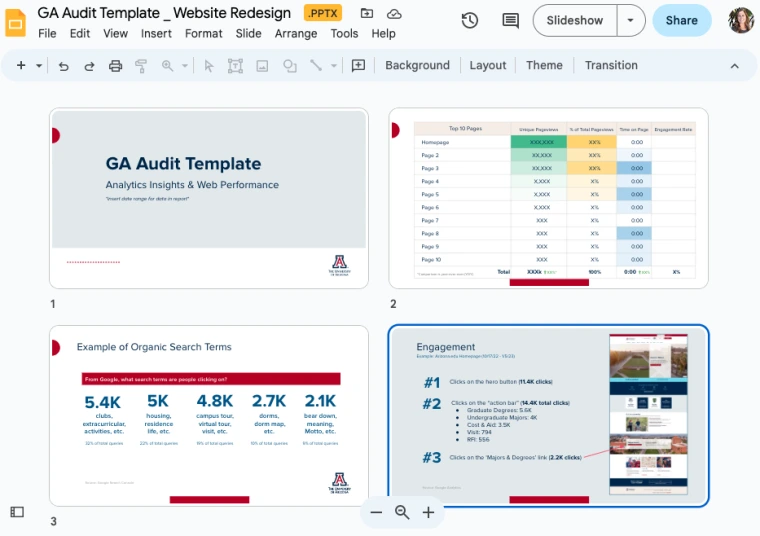Reset zoom with magnifier icon at bottom

click(x=402, y=512)
